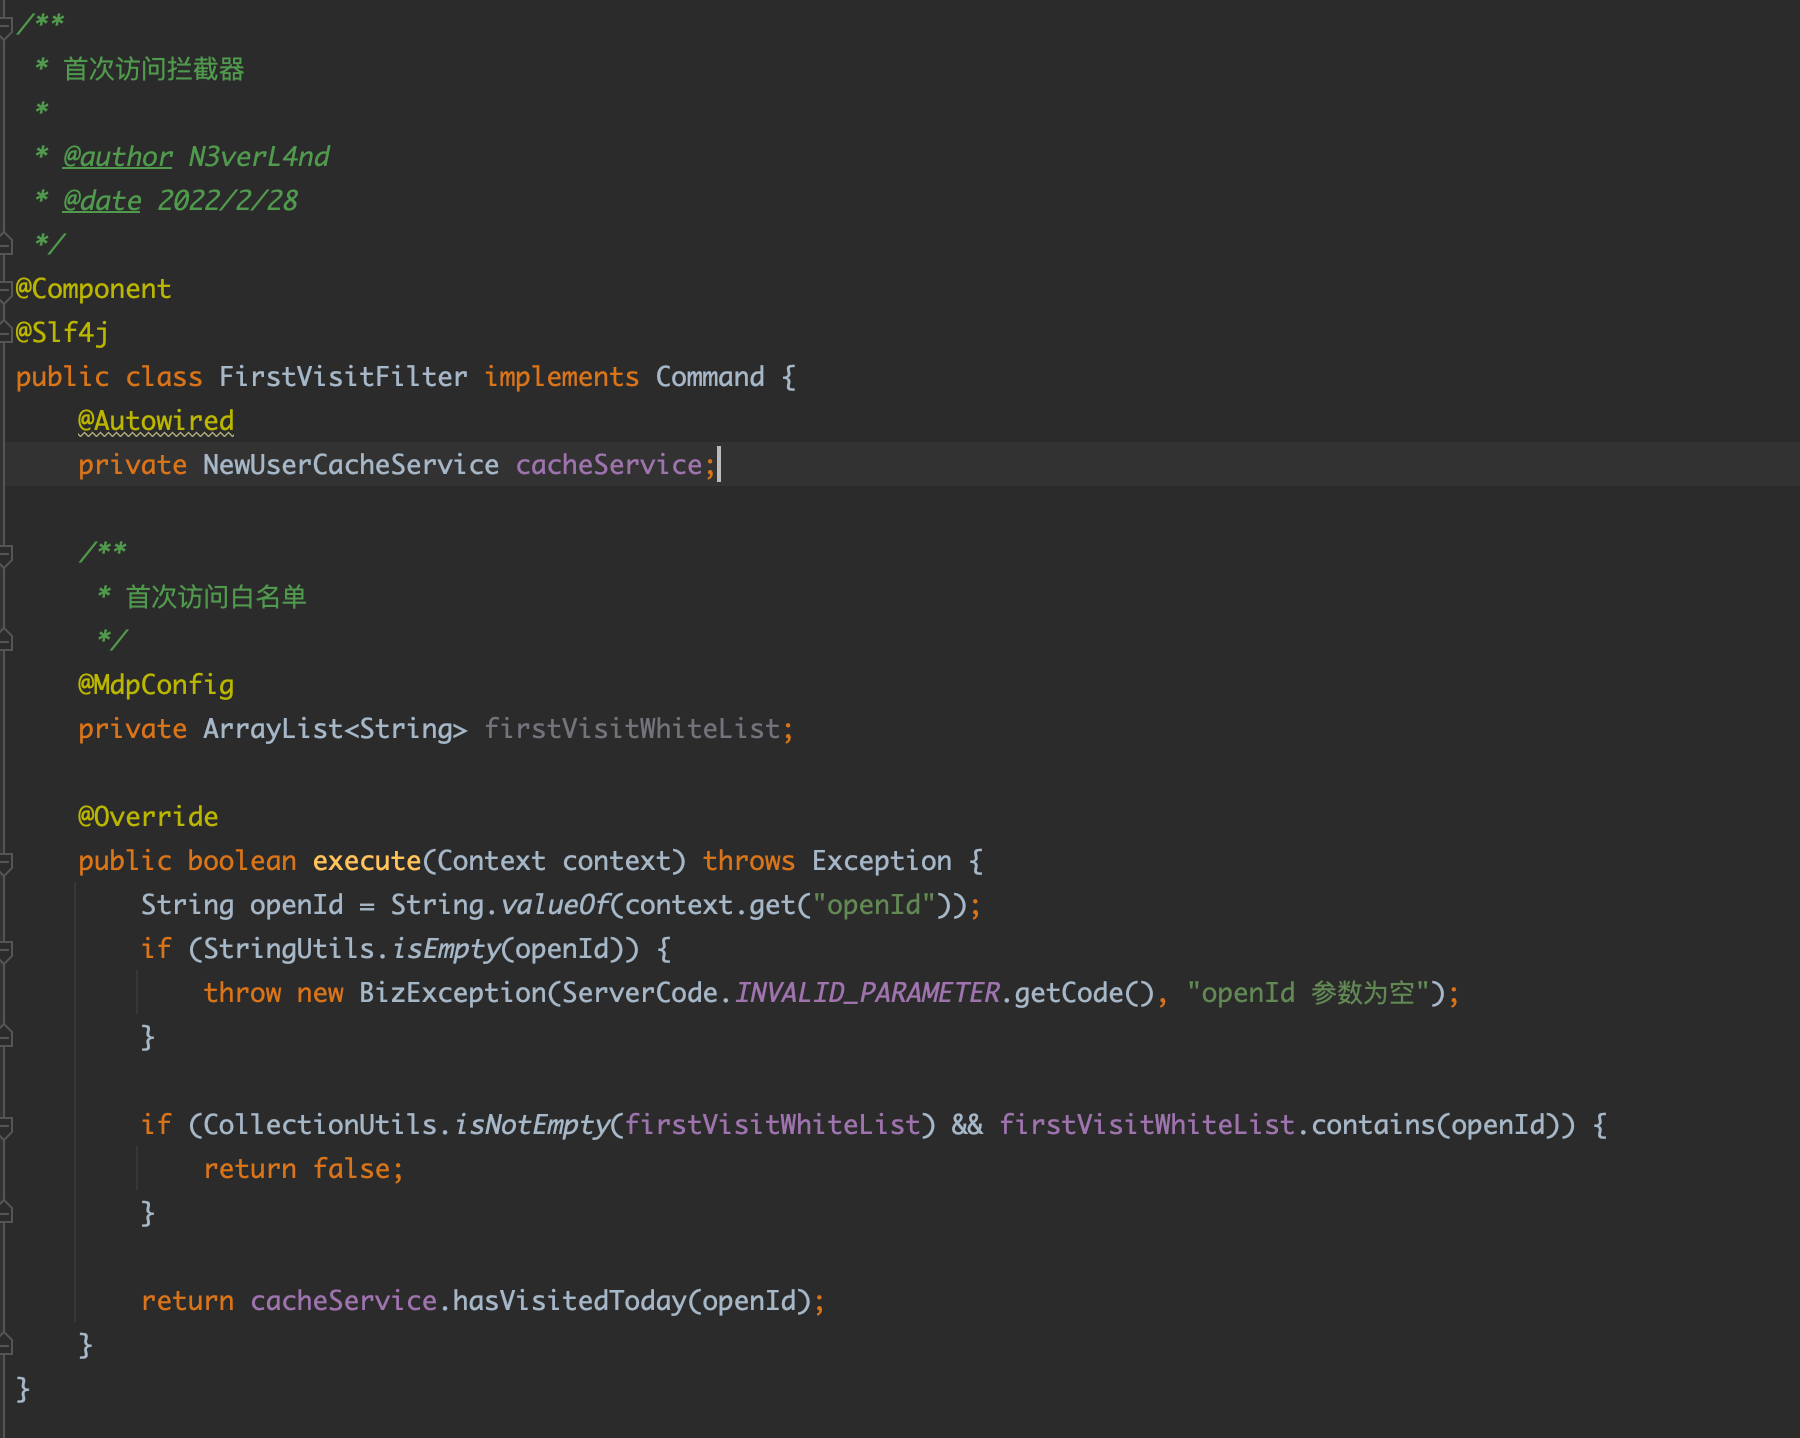Click the contains method call
The height and width of the screenshot is (1438, 1800).
(1374, 1125)
